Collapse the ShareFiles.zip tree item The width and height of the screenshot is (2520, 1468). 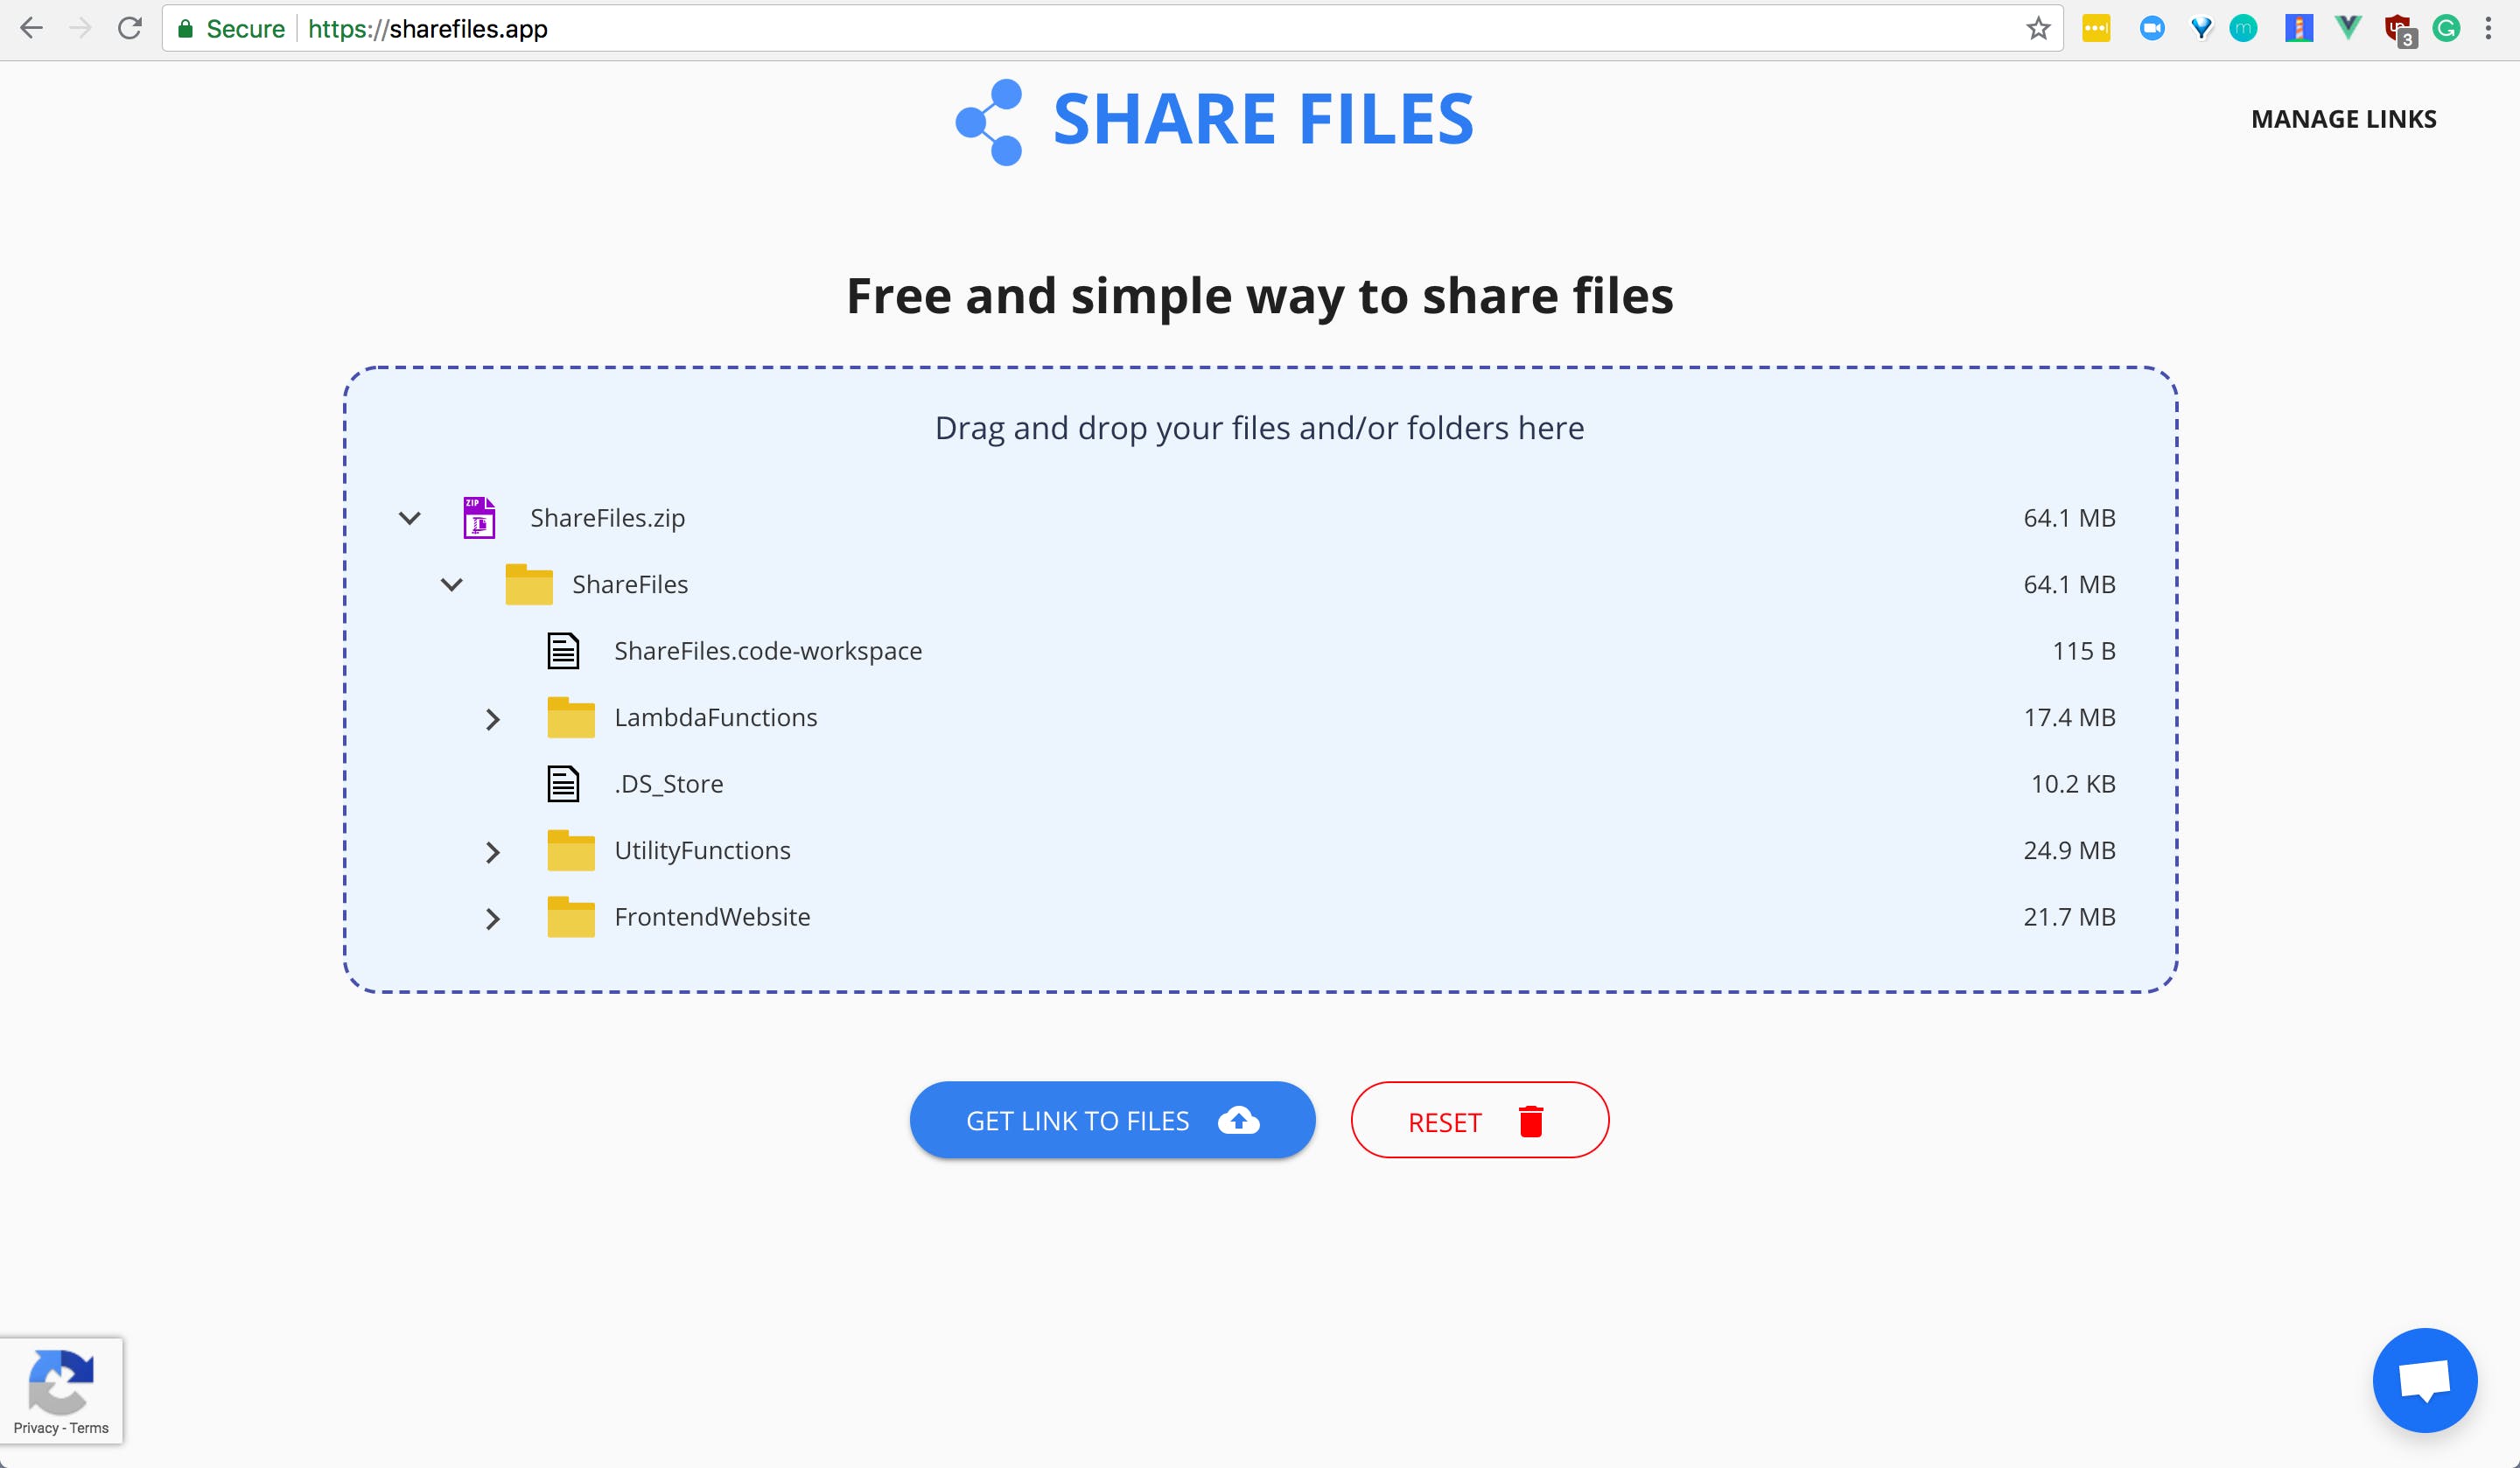point(409,515)
